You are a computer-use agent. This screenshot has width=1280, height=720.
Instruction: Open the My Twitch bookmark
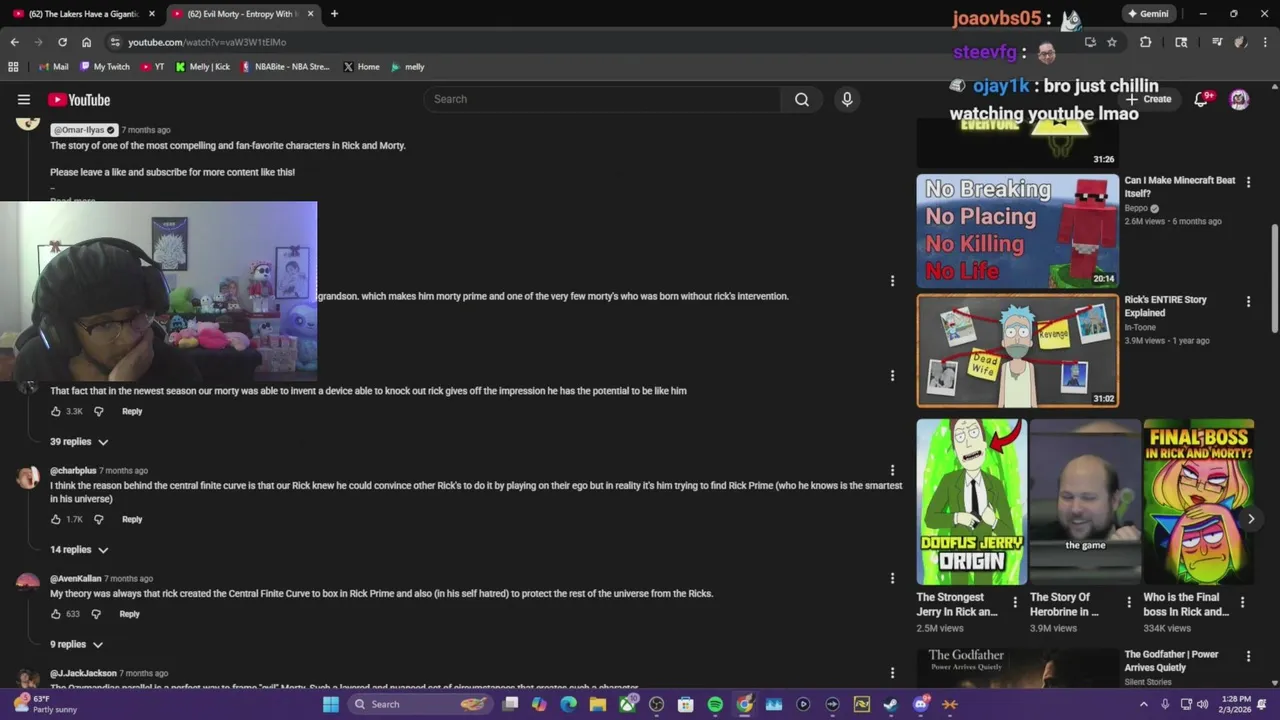[105, 67]
